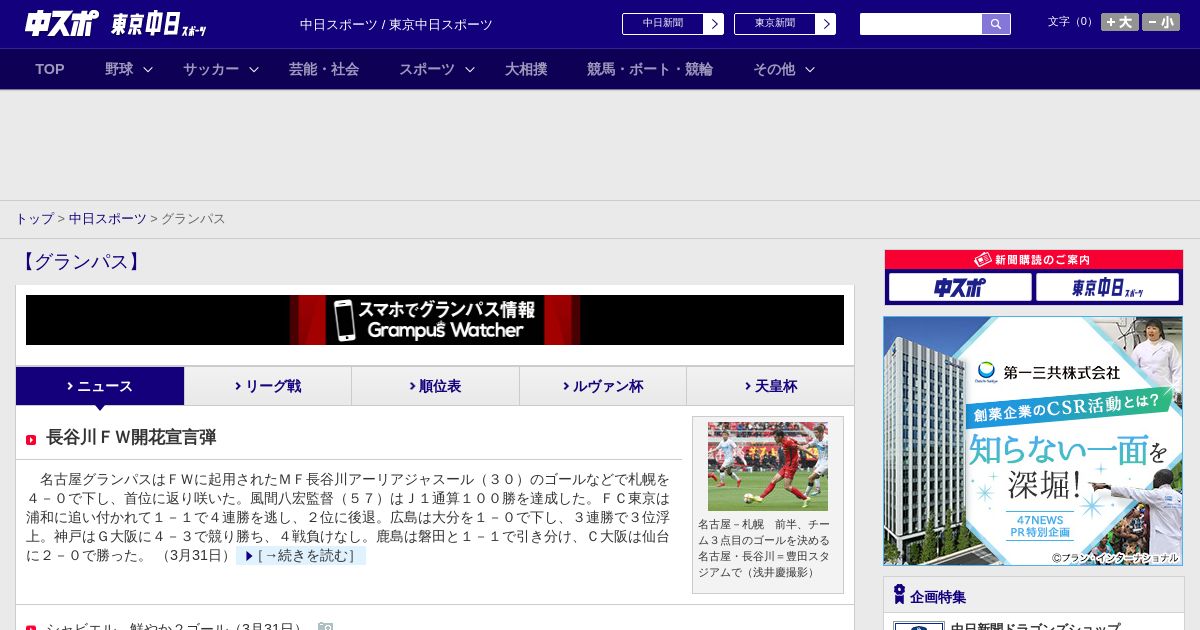This screenshot has width=1200, height=630.
Task: Click 新聞購読のご案内 header banner
Action: [x=1034, y=260]
